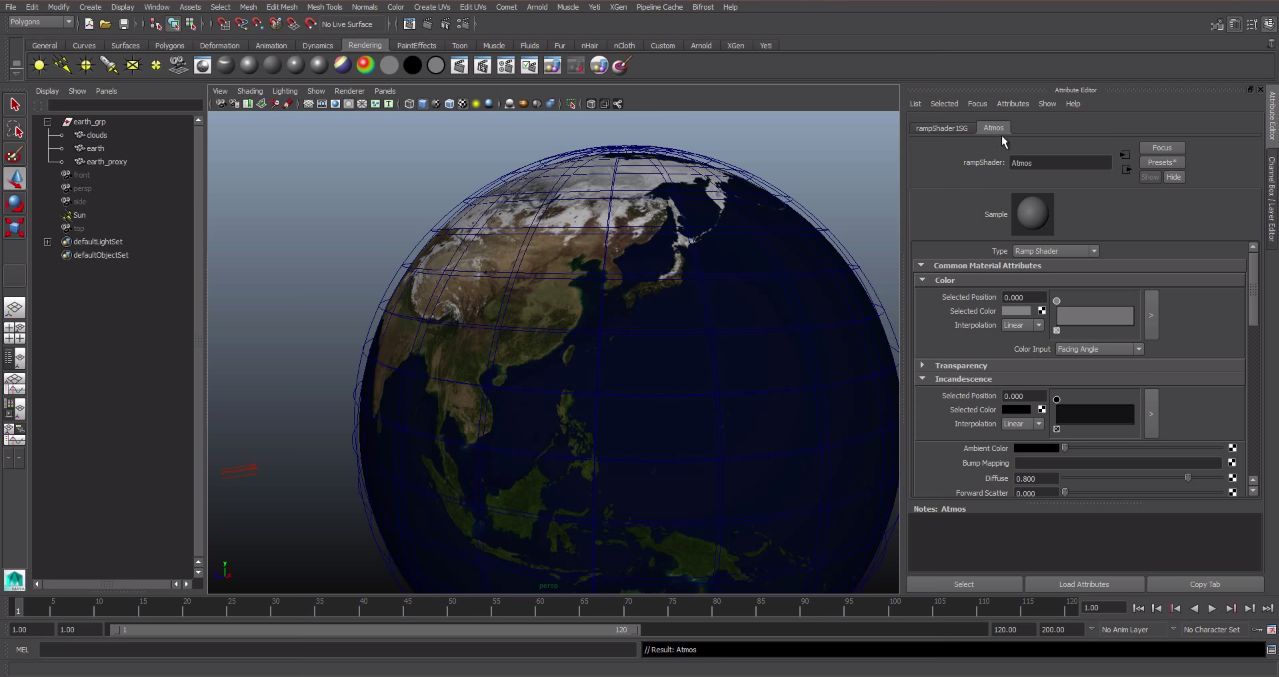Click the Load Attributes button

pos(1084,584)
